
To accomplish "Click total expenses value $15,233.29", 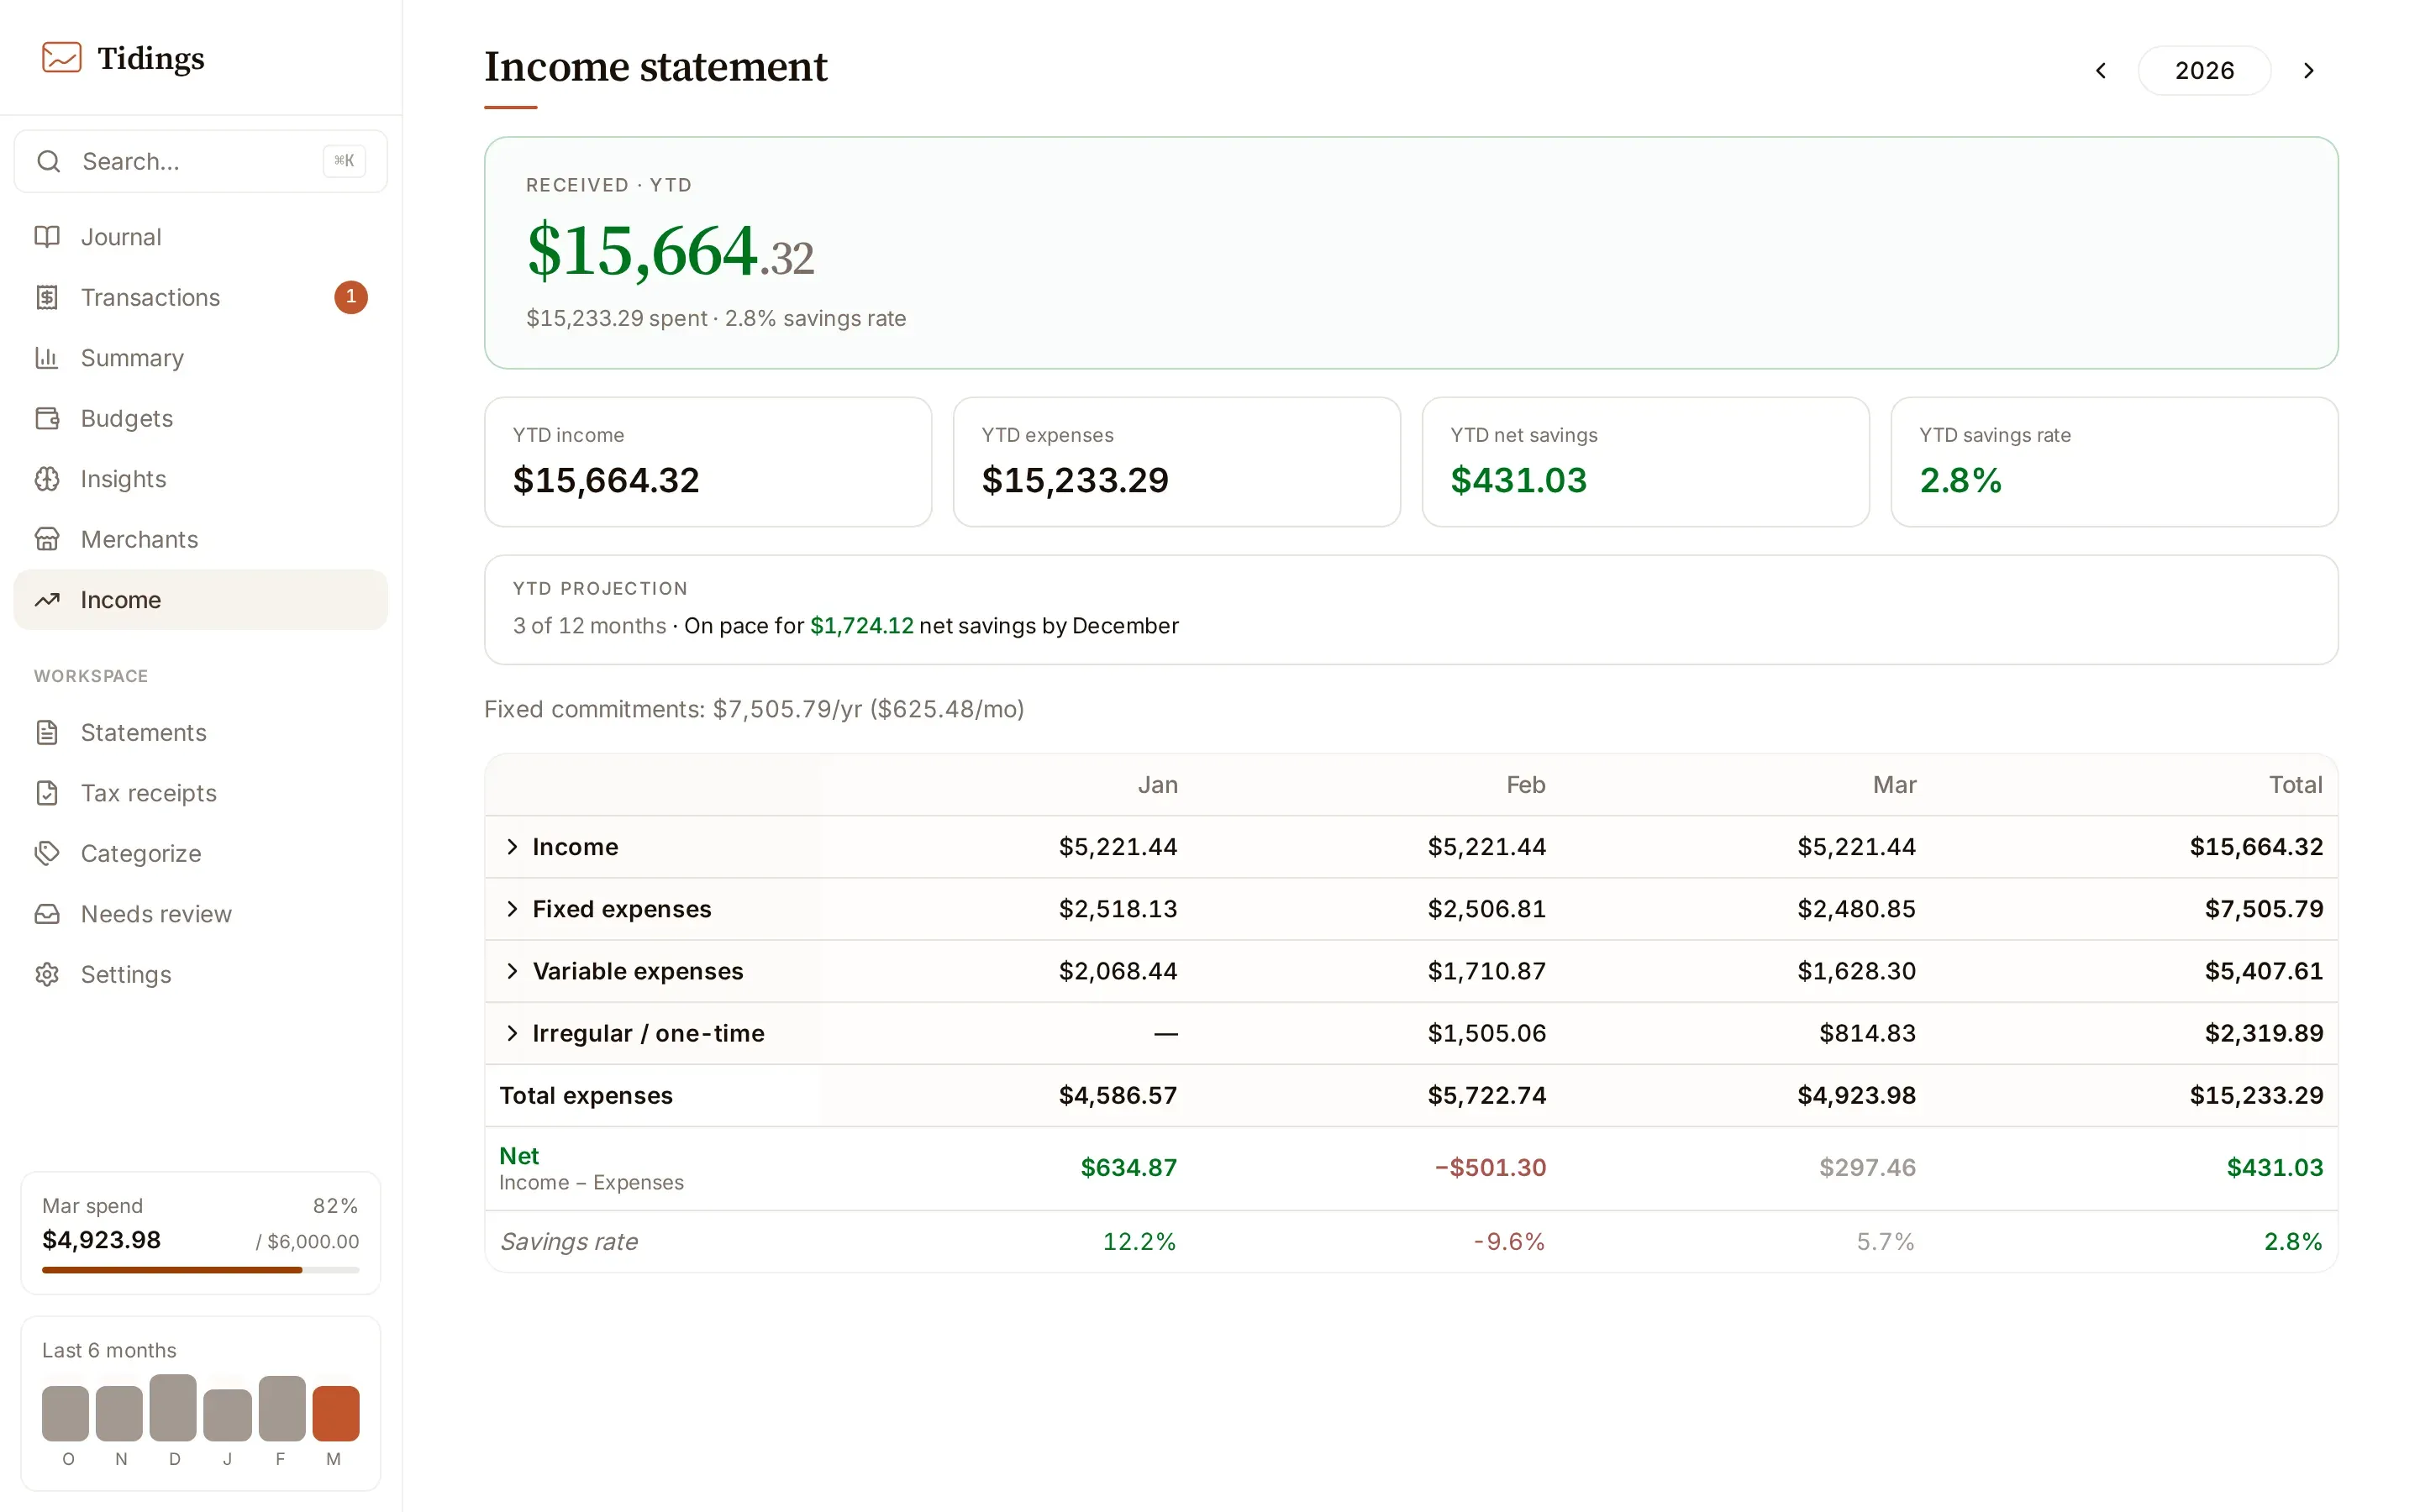I will (x=2257, y=1095).
